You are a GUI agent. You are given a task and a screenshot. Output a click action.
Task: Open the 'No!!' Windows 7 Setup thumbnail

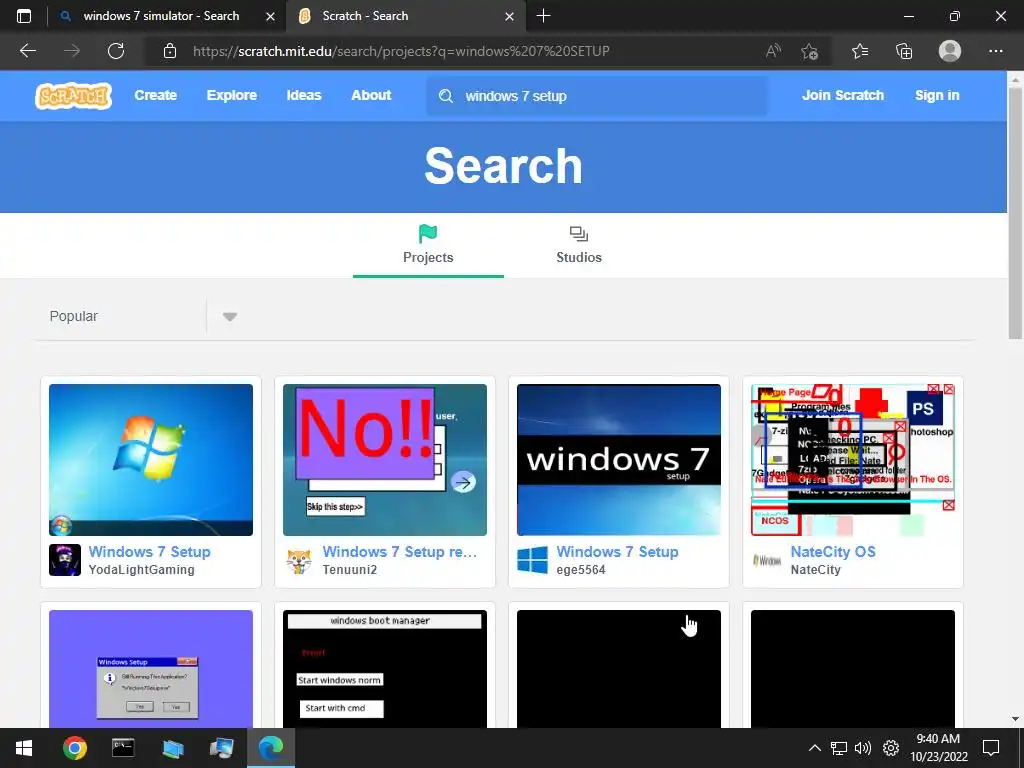[x=385, y=460]
